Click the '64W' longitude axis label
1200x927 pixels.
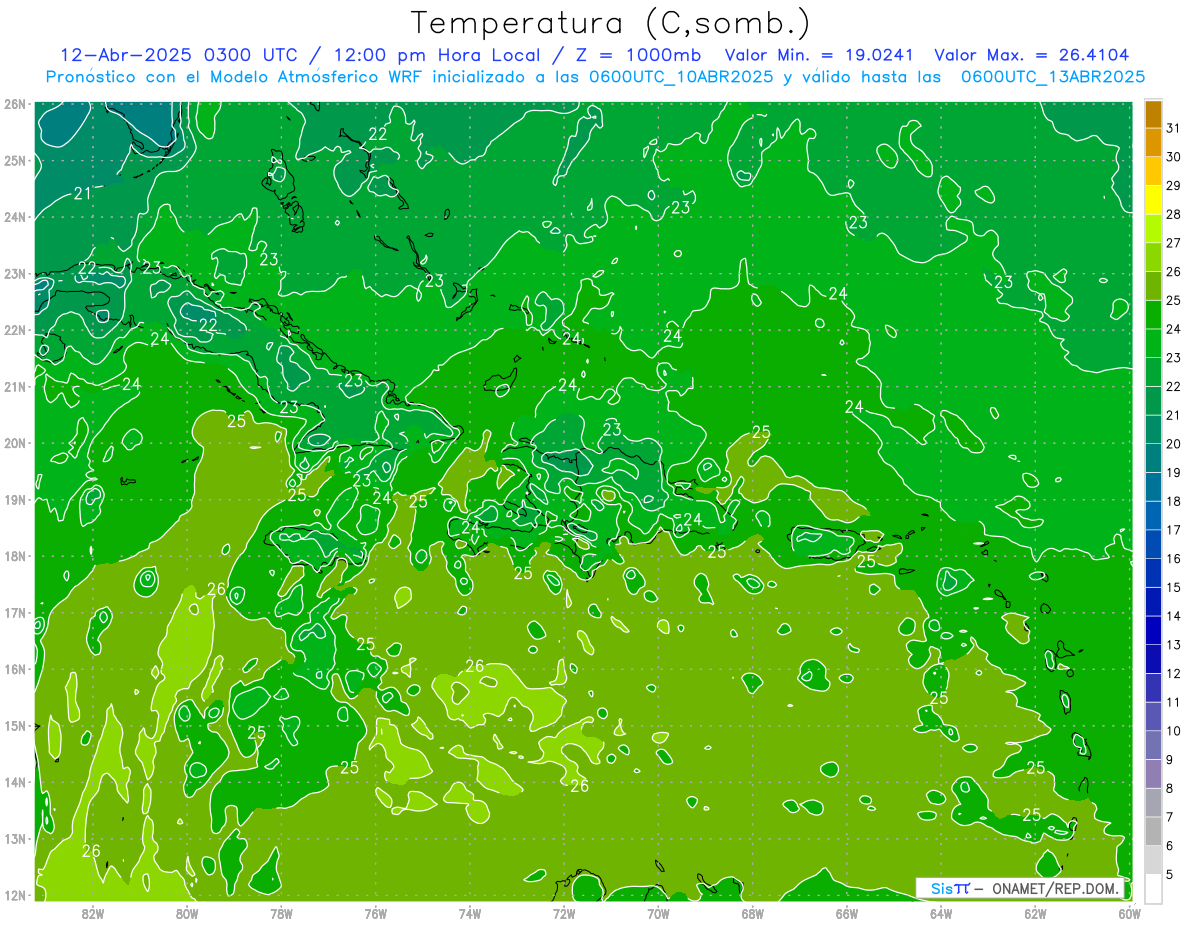point(940,914)
